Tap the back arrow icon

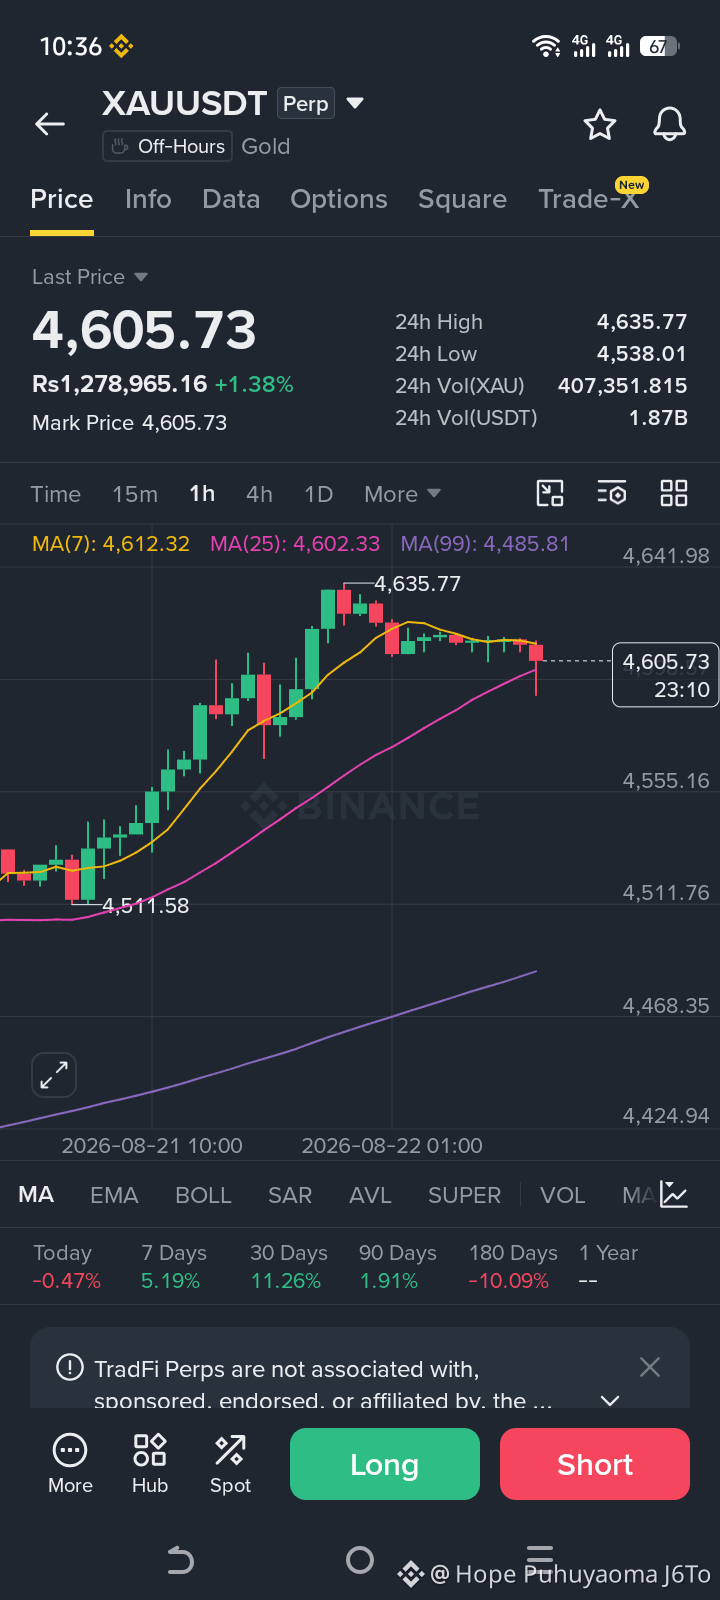point(49,124)
